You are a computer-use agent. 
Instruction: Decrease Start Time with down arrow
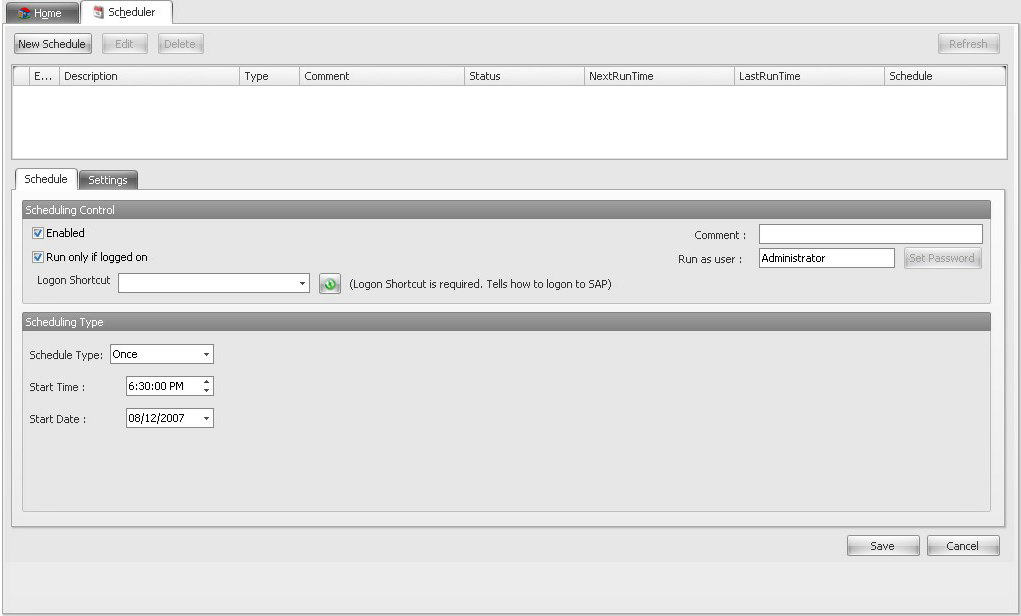pyautogui.click(x=206, y=391)
